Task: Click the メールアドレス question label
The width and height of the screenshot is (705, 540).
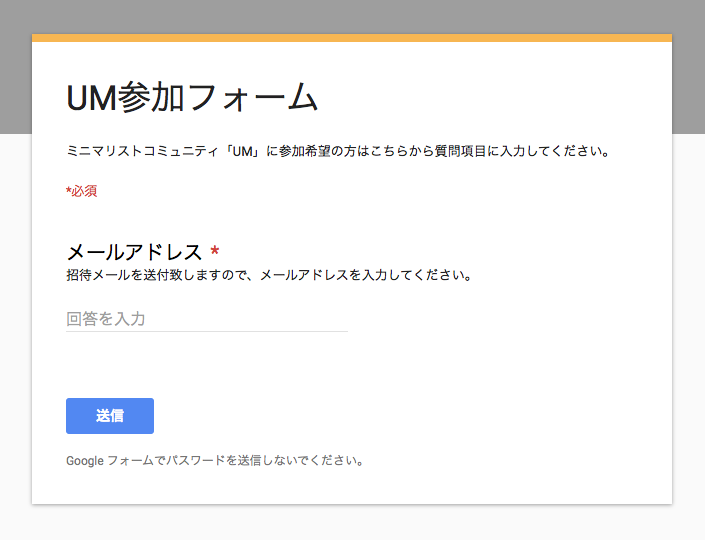Action: point(134,252)
